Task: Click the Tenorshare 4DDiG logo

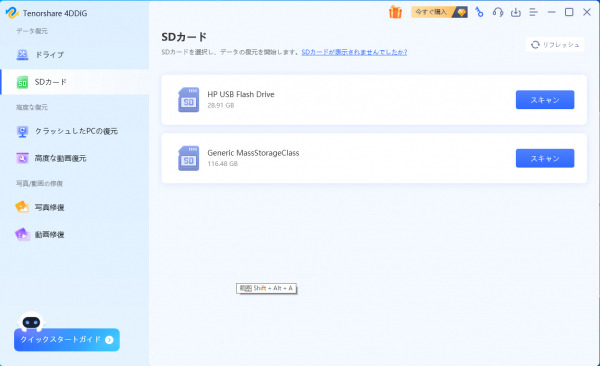Action: (12, 13)
